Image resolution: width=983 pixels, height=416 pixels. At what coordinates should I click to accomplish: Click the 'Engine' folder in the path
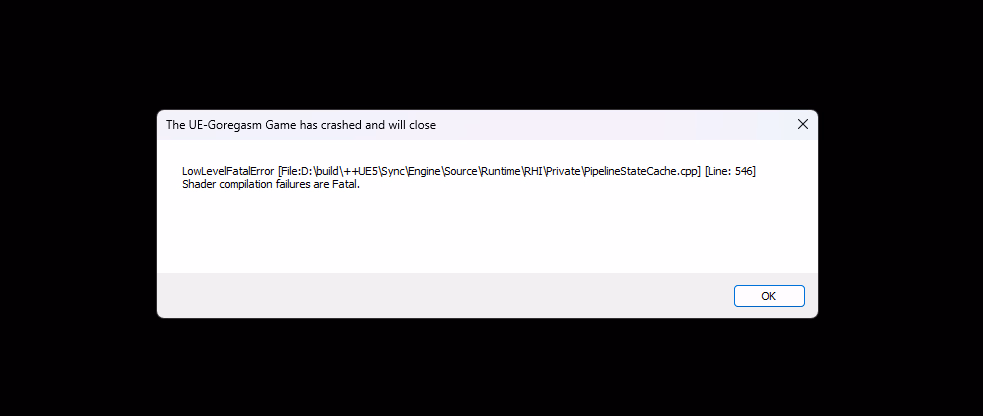[426, 172]
